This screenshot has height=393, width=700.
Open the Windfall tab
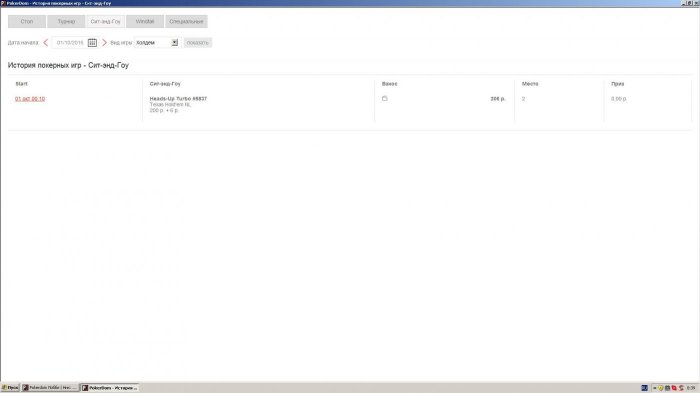pos(145,21)
